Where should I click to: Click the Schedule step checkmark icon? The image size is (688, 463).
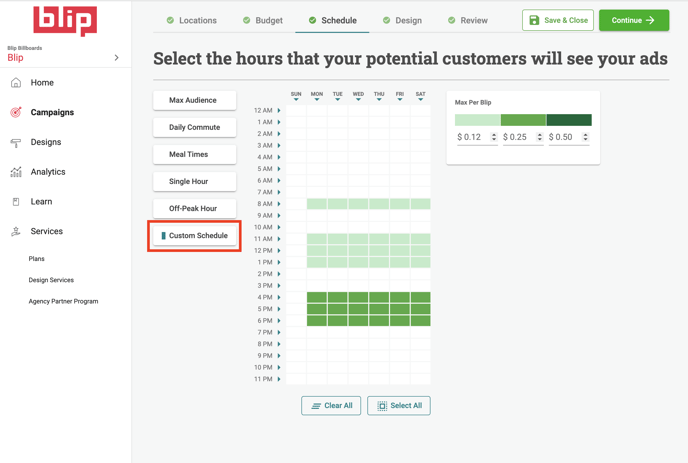tap(312, 20)
